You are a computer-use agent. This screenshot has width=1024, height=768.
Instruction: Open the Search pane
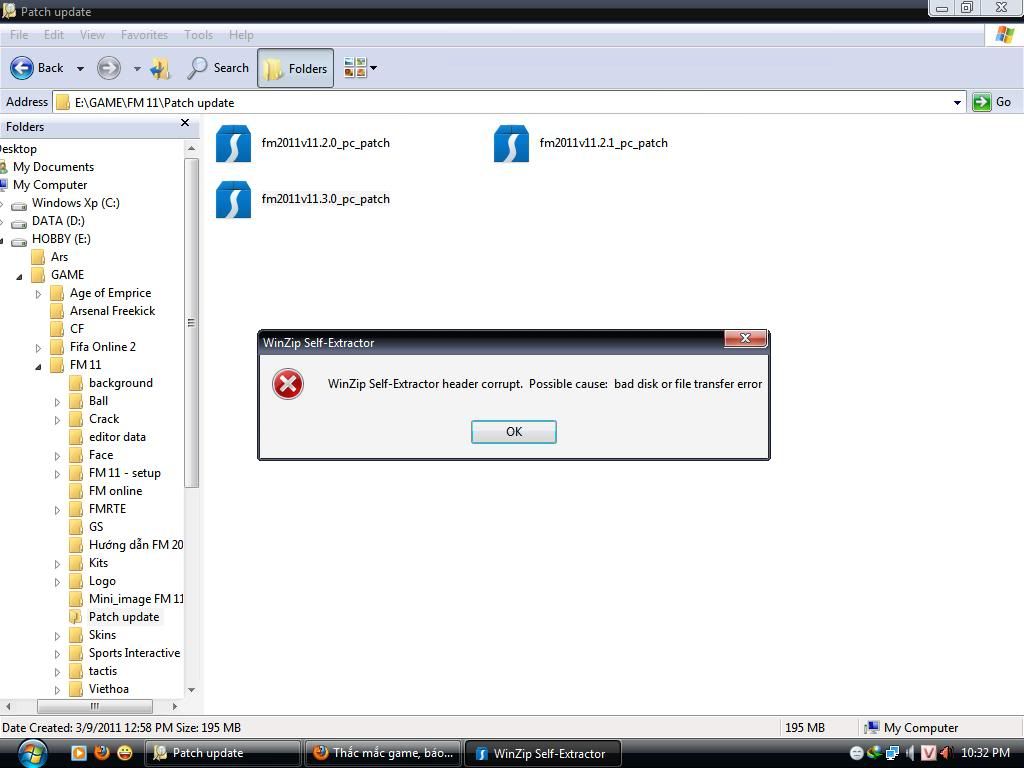point(218,68)
